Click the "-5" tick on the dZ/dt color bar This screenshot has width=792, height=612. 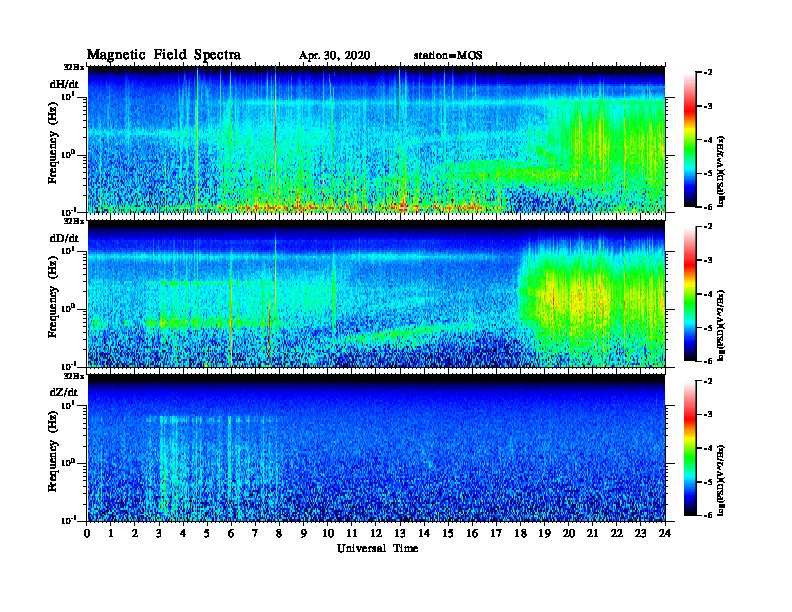coord(708,482)
